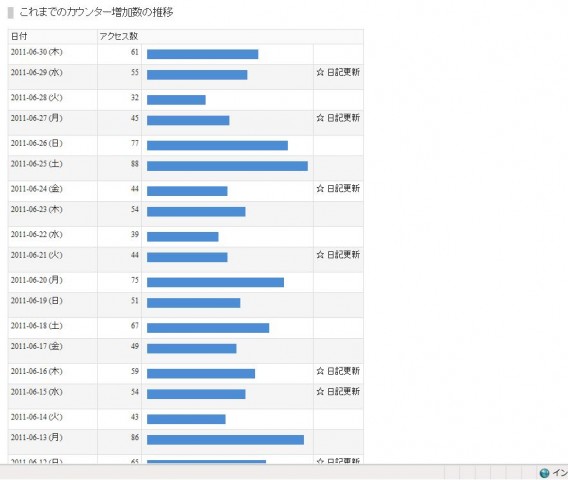Click the star icon for 2011-06-27
The width and height of the screenshot is (568, 480).
coord(320,118)
